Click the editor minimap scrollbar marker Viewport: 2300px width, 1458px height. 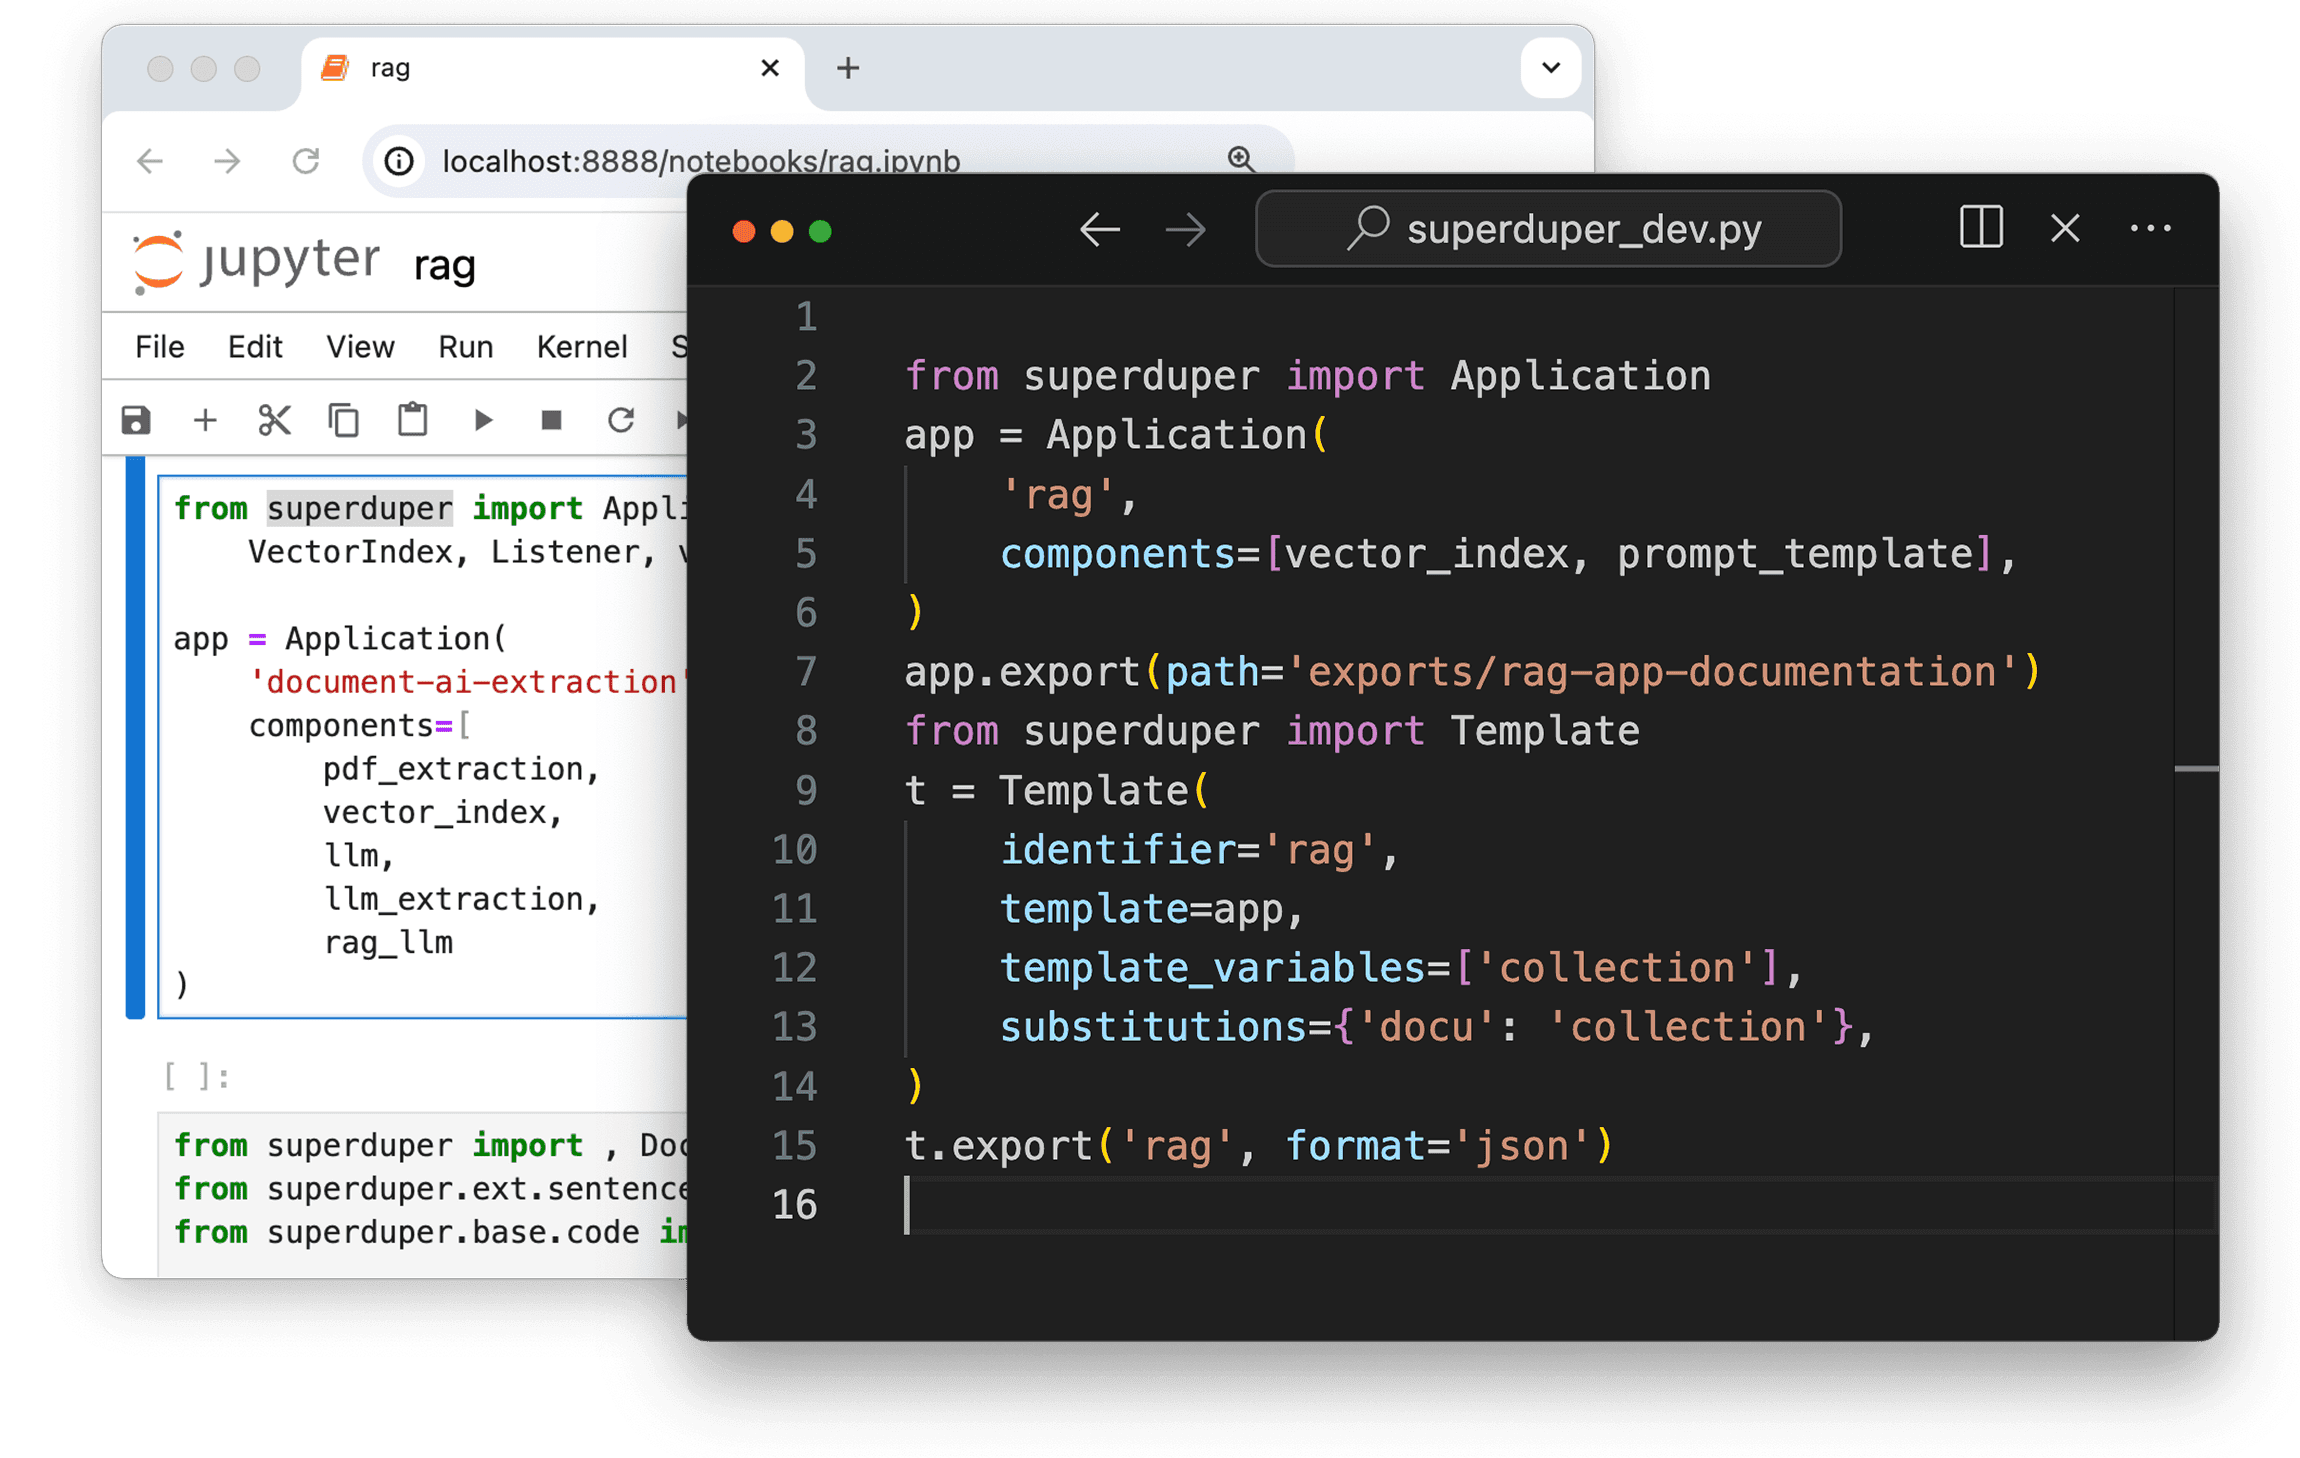(x=2196, y=768)
